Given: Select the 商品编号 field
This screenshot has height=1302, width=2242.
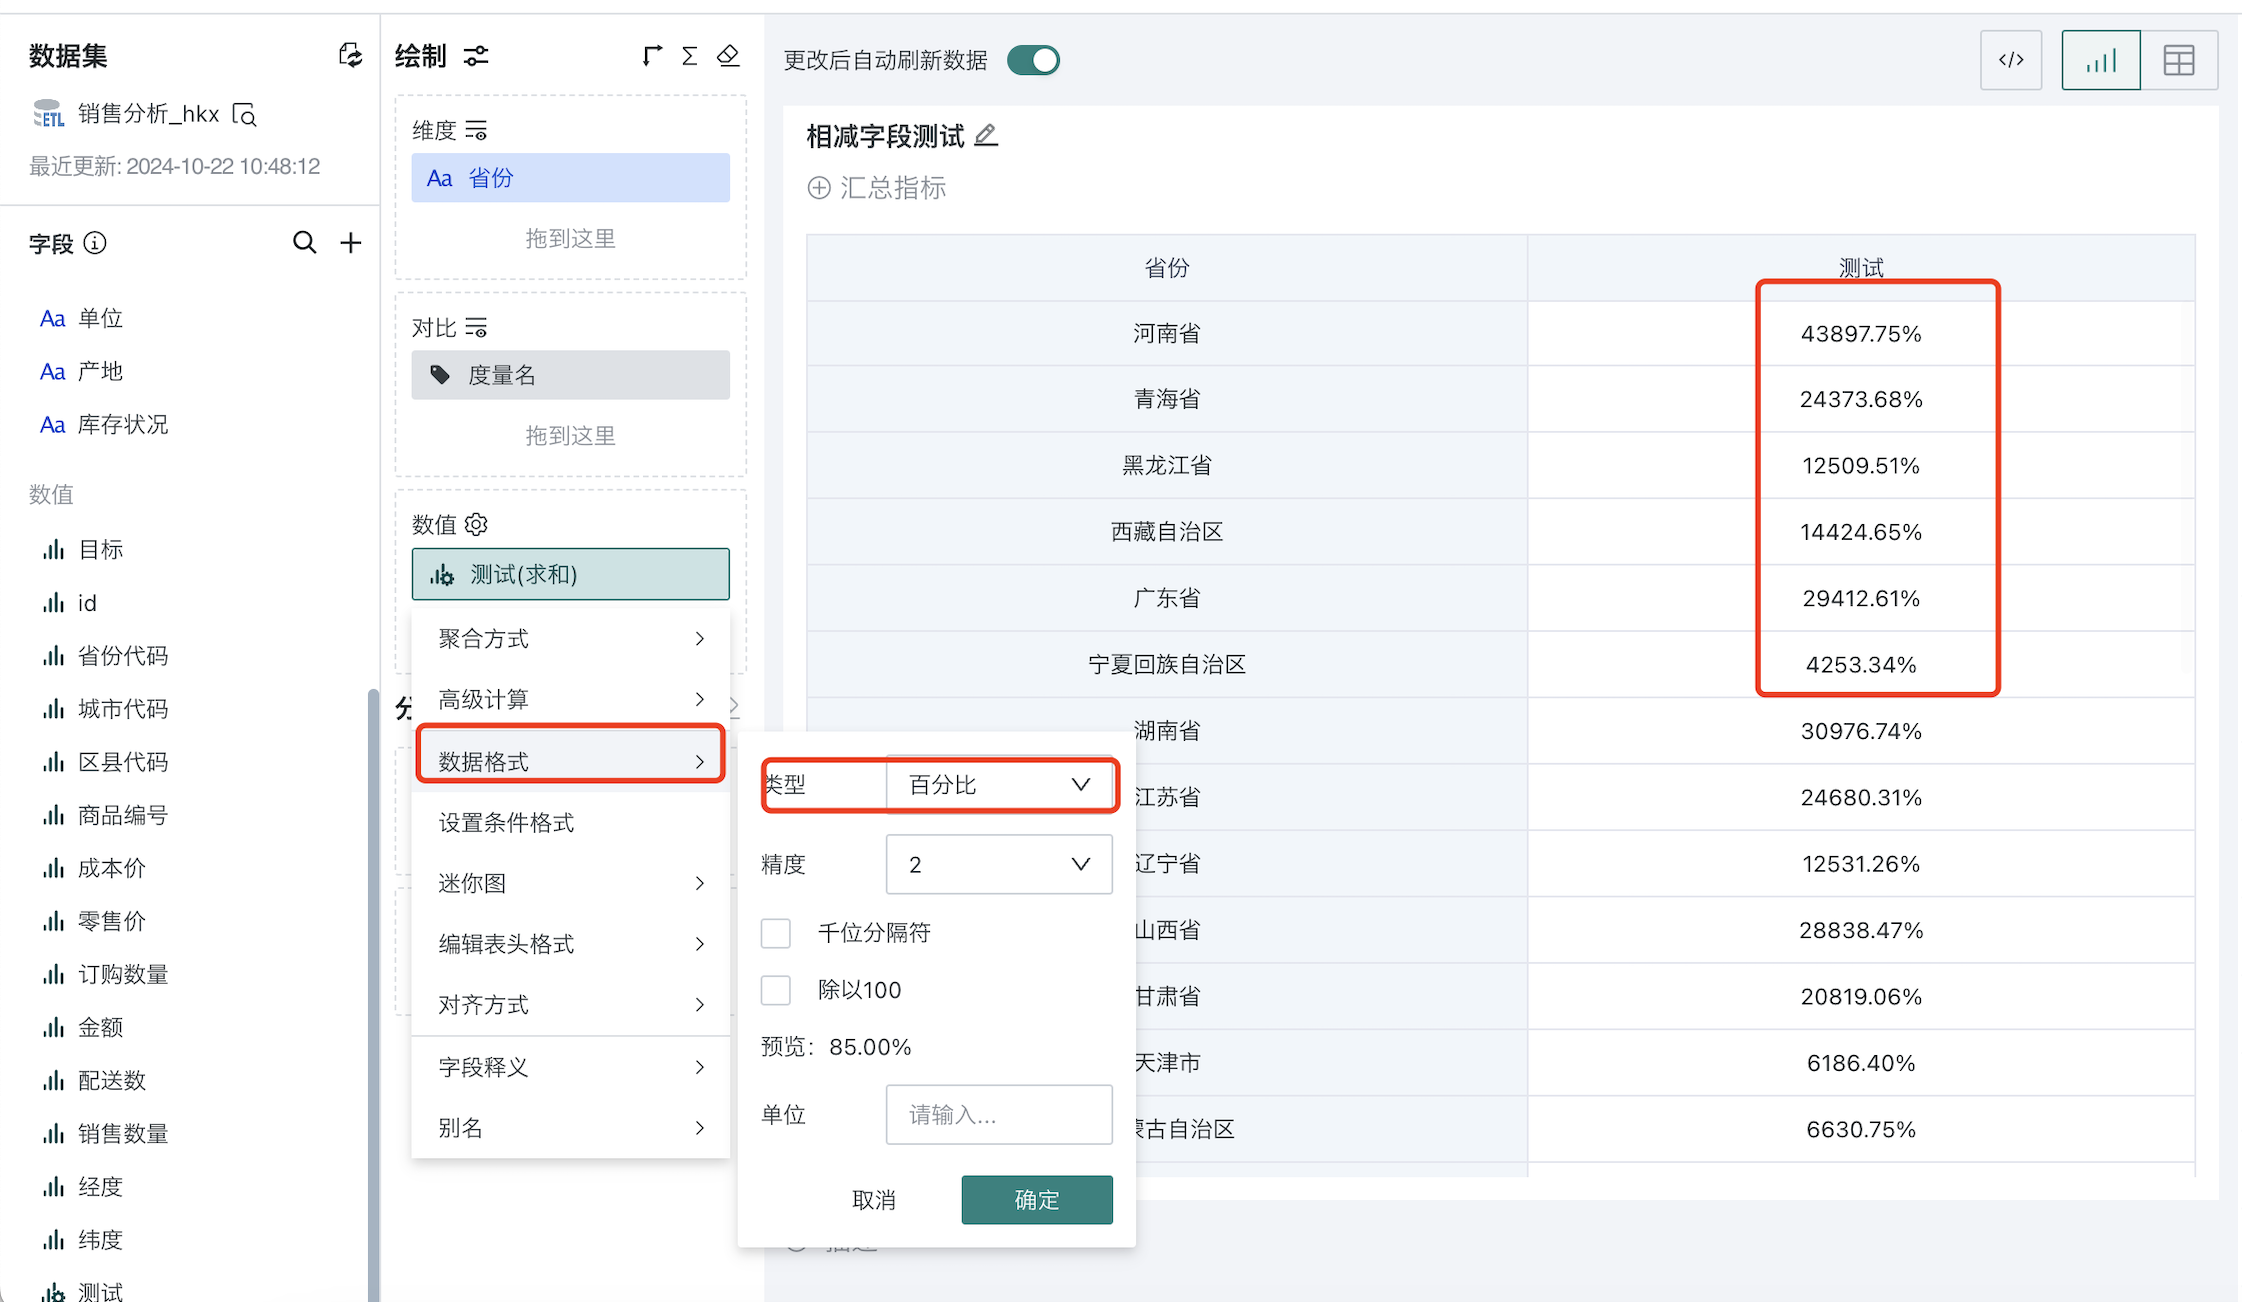Looking at the screenshot, I should pos(123,815).
